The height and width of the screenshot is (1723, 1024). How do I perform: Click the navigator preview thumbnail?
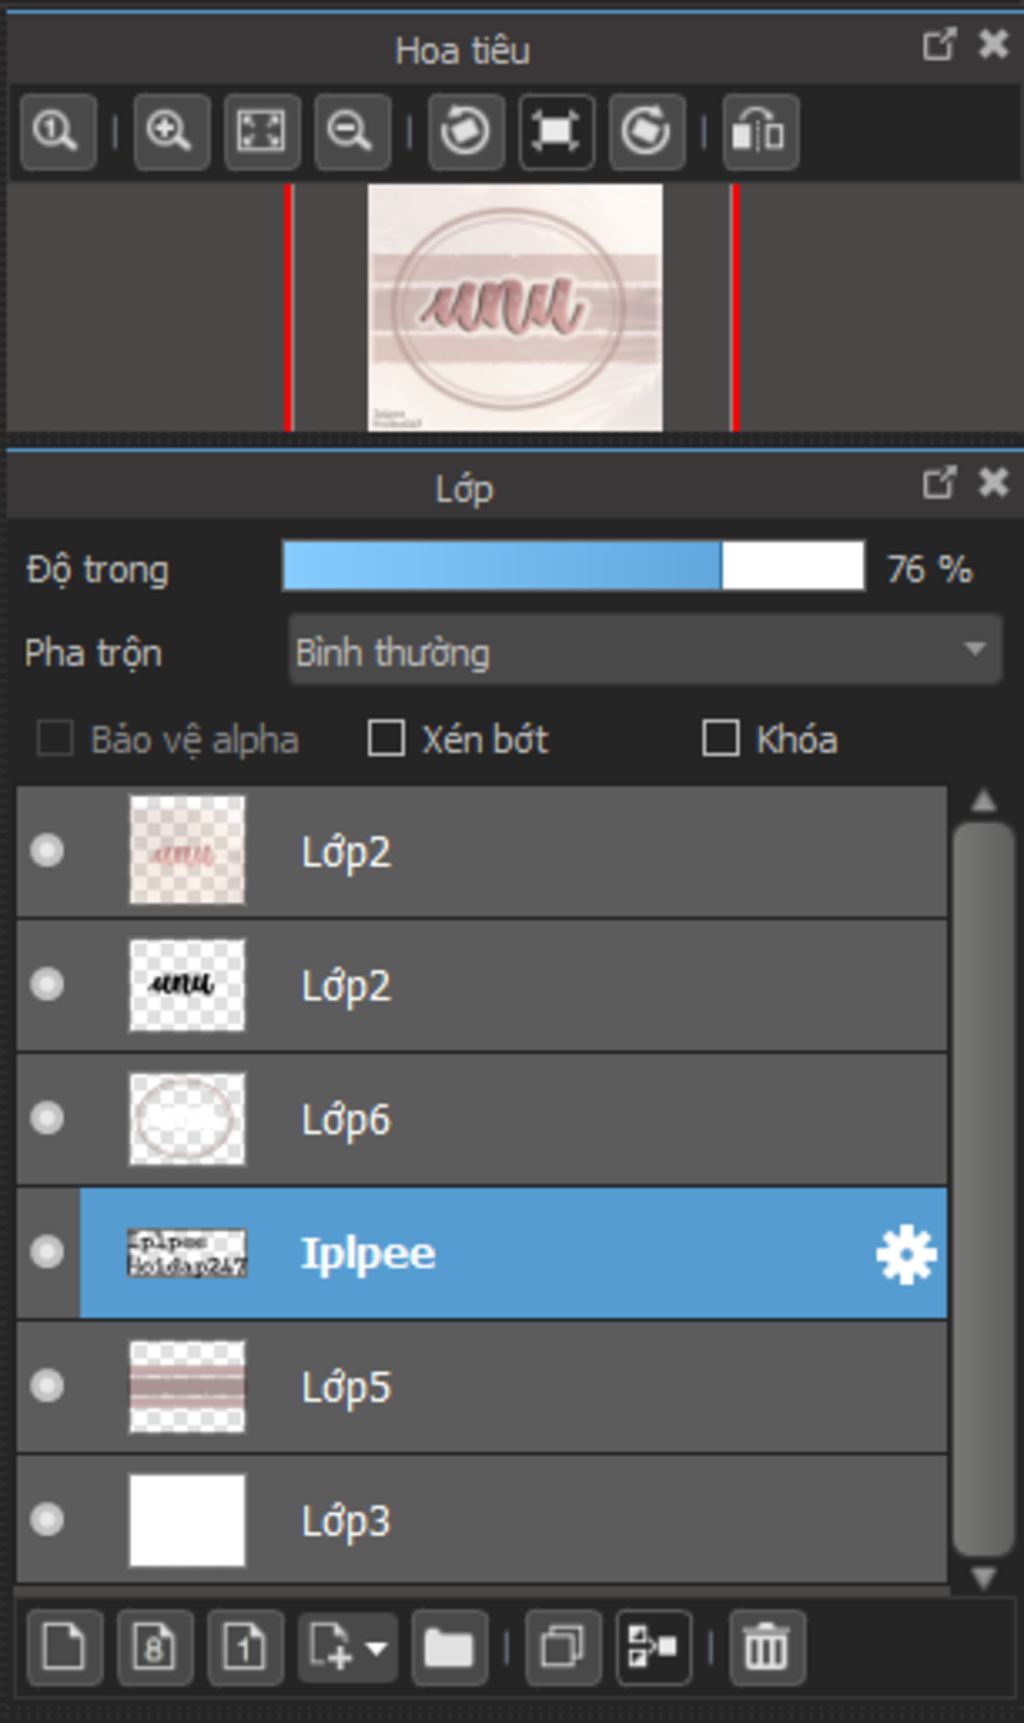click(x=515, y=307)
